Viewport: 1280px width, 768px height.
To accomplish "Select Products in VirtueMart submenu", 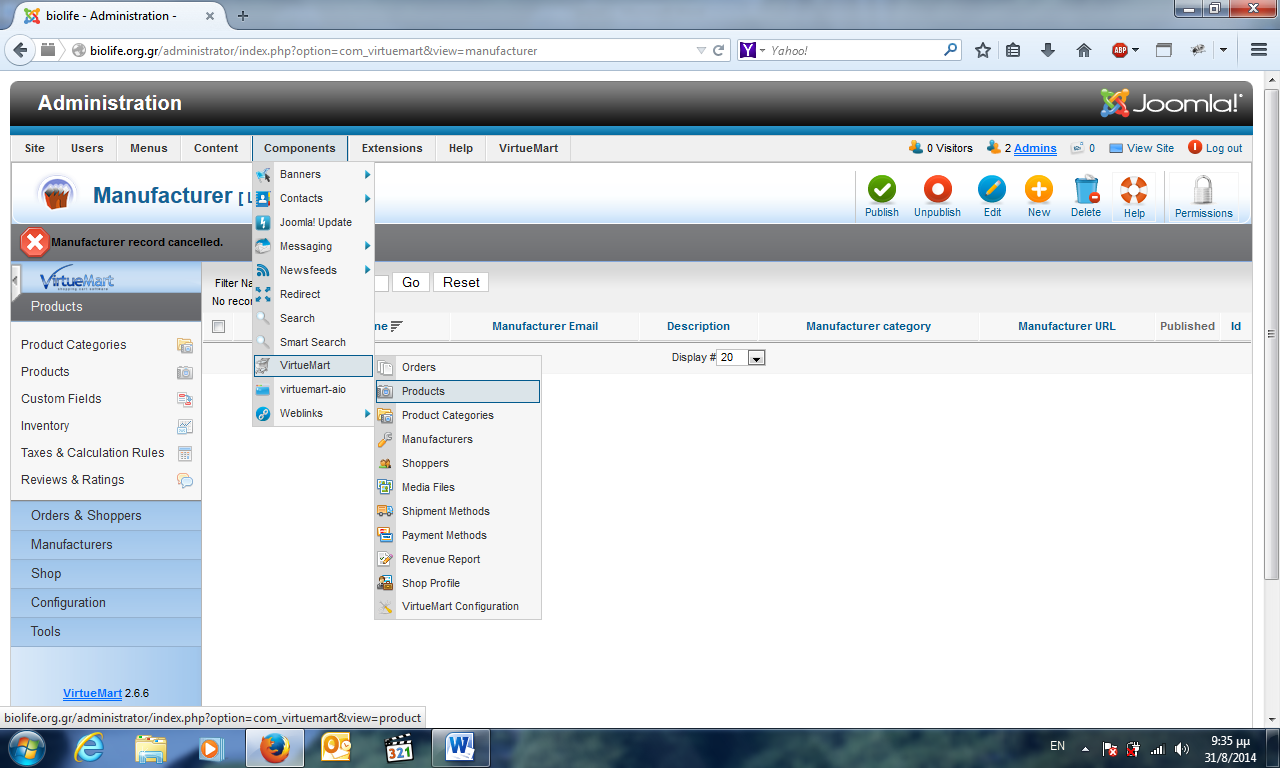I will [x=457, y=391].
